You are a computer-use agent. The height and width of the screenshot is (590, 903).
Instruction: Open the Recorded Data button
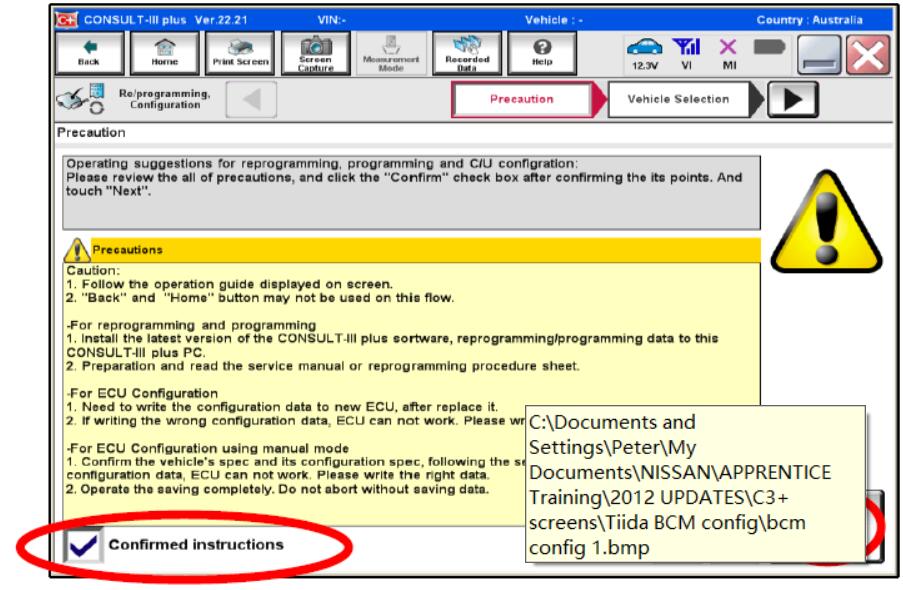pyautogui.click(x=467, y=53)
